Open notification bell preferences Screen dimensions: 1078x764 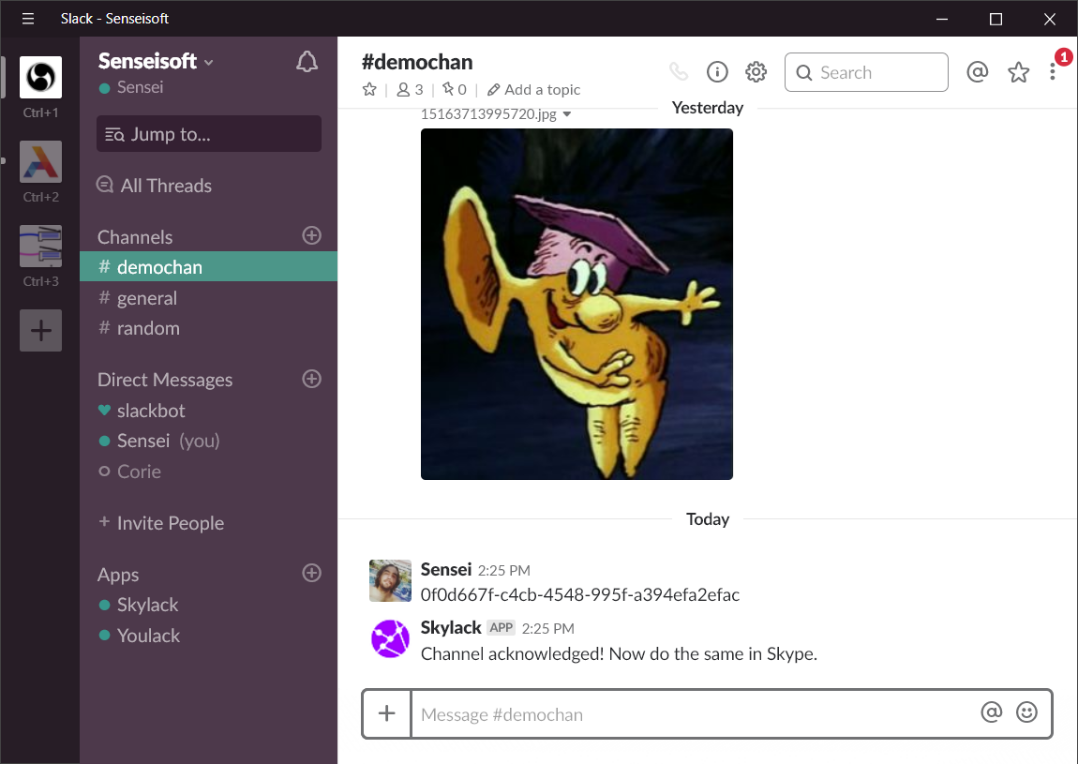pos(307,63)
